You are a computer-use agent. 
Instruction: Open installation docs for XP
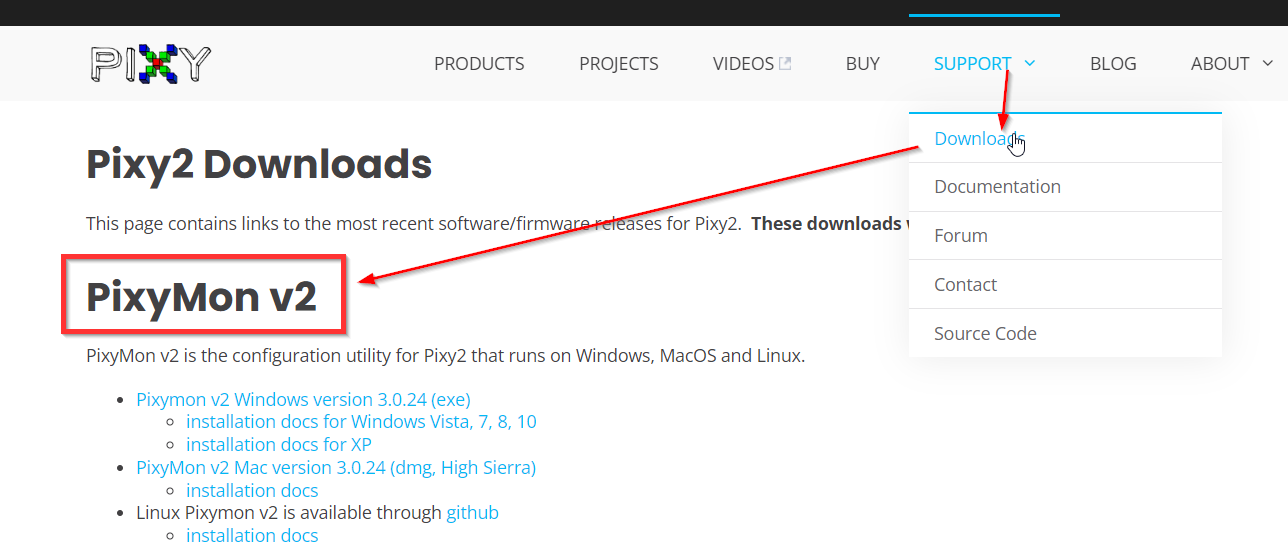[x=279, y=445]
